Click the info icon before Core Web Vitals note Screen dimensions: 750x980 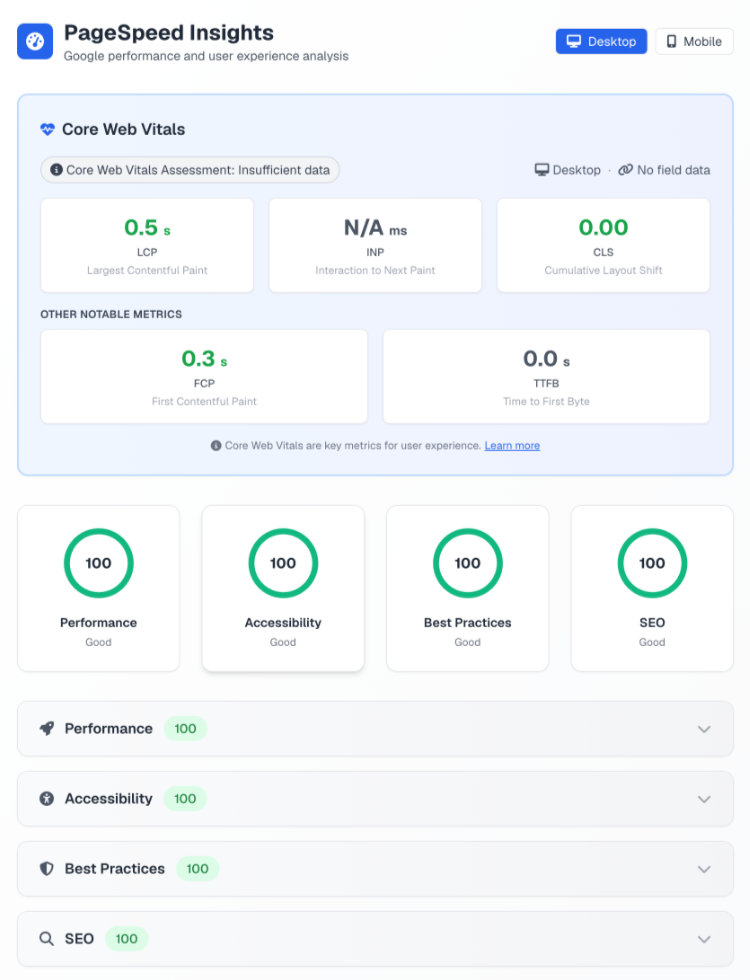click(x=216, y=446)
